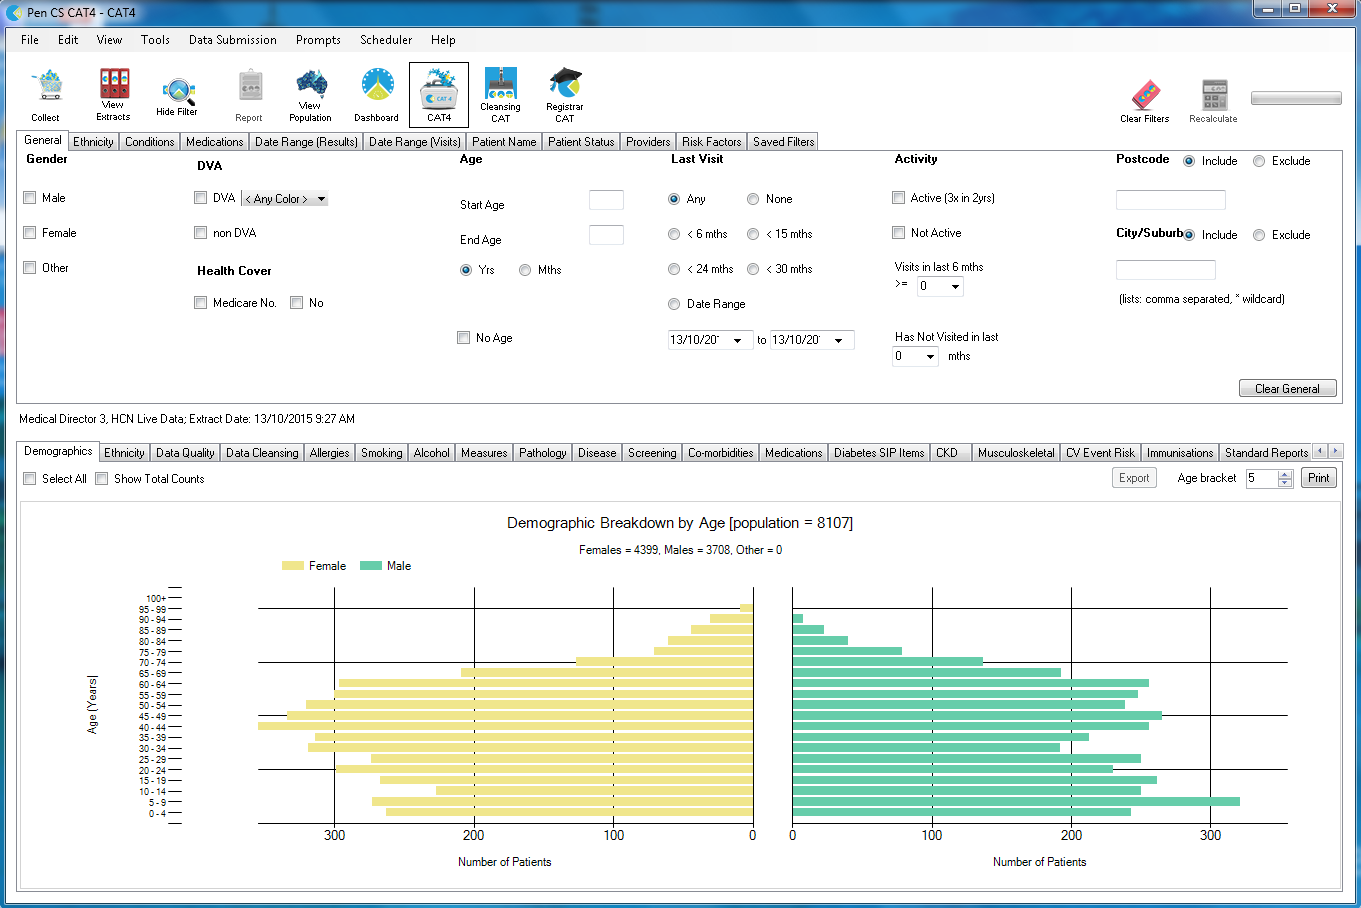Select Last Visit None radio button
This screenshot has width=1361, height=908.
click(x=753, y=199)
